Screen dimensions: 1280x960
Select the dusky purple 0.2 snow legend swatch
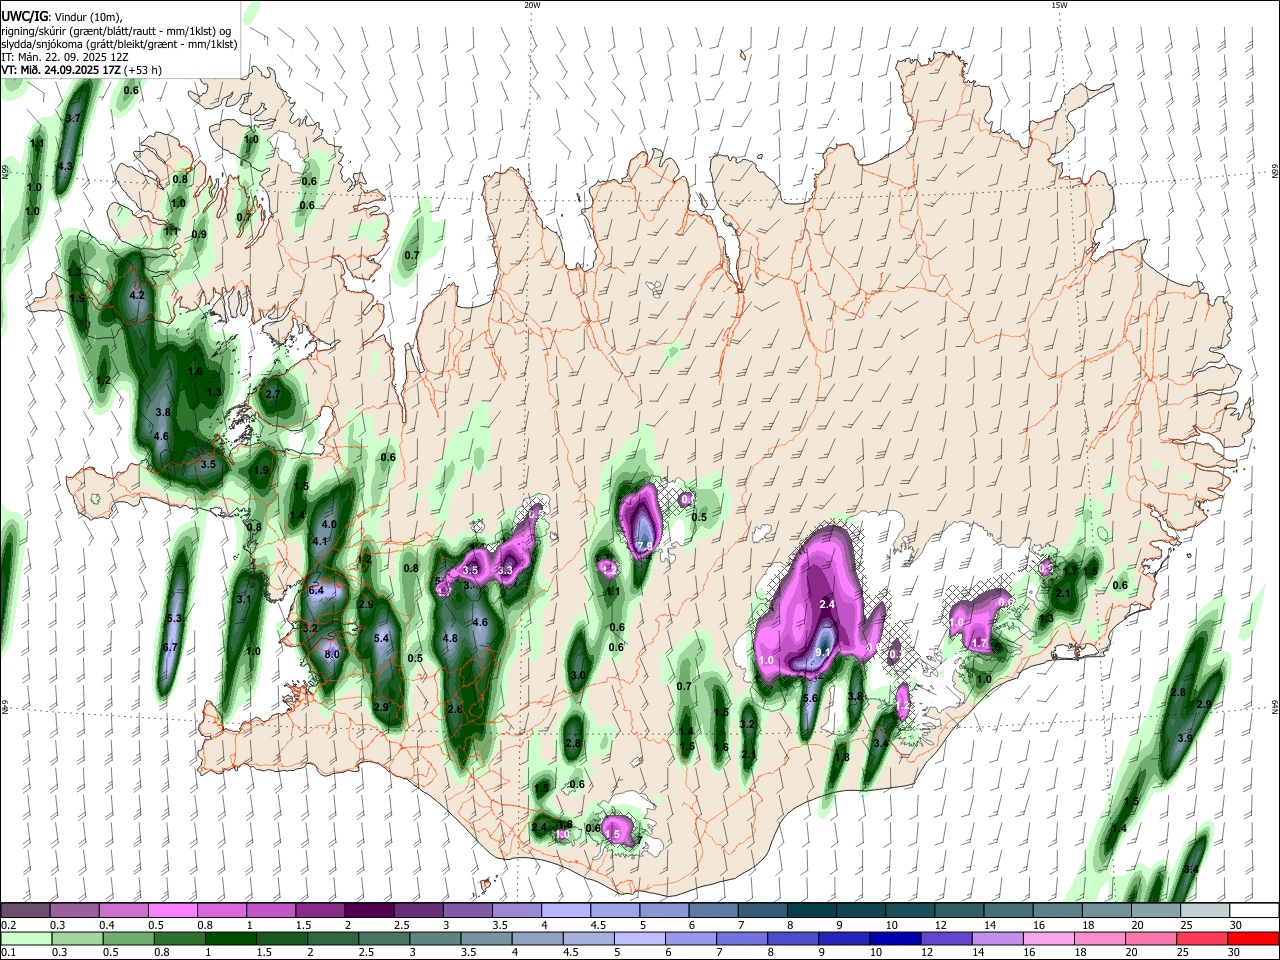[25, 910]
